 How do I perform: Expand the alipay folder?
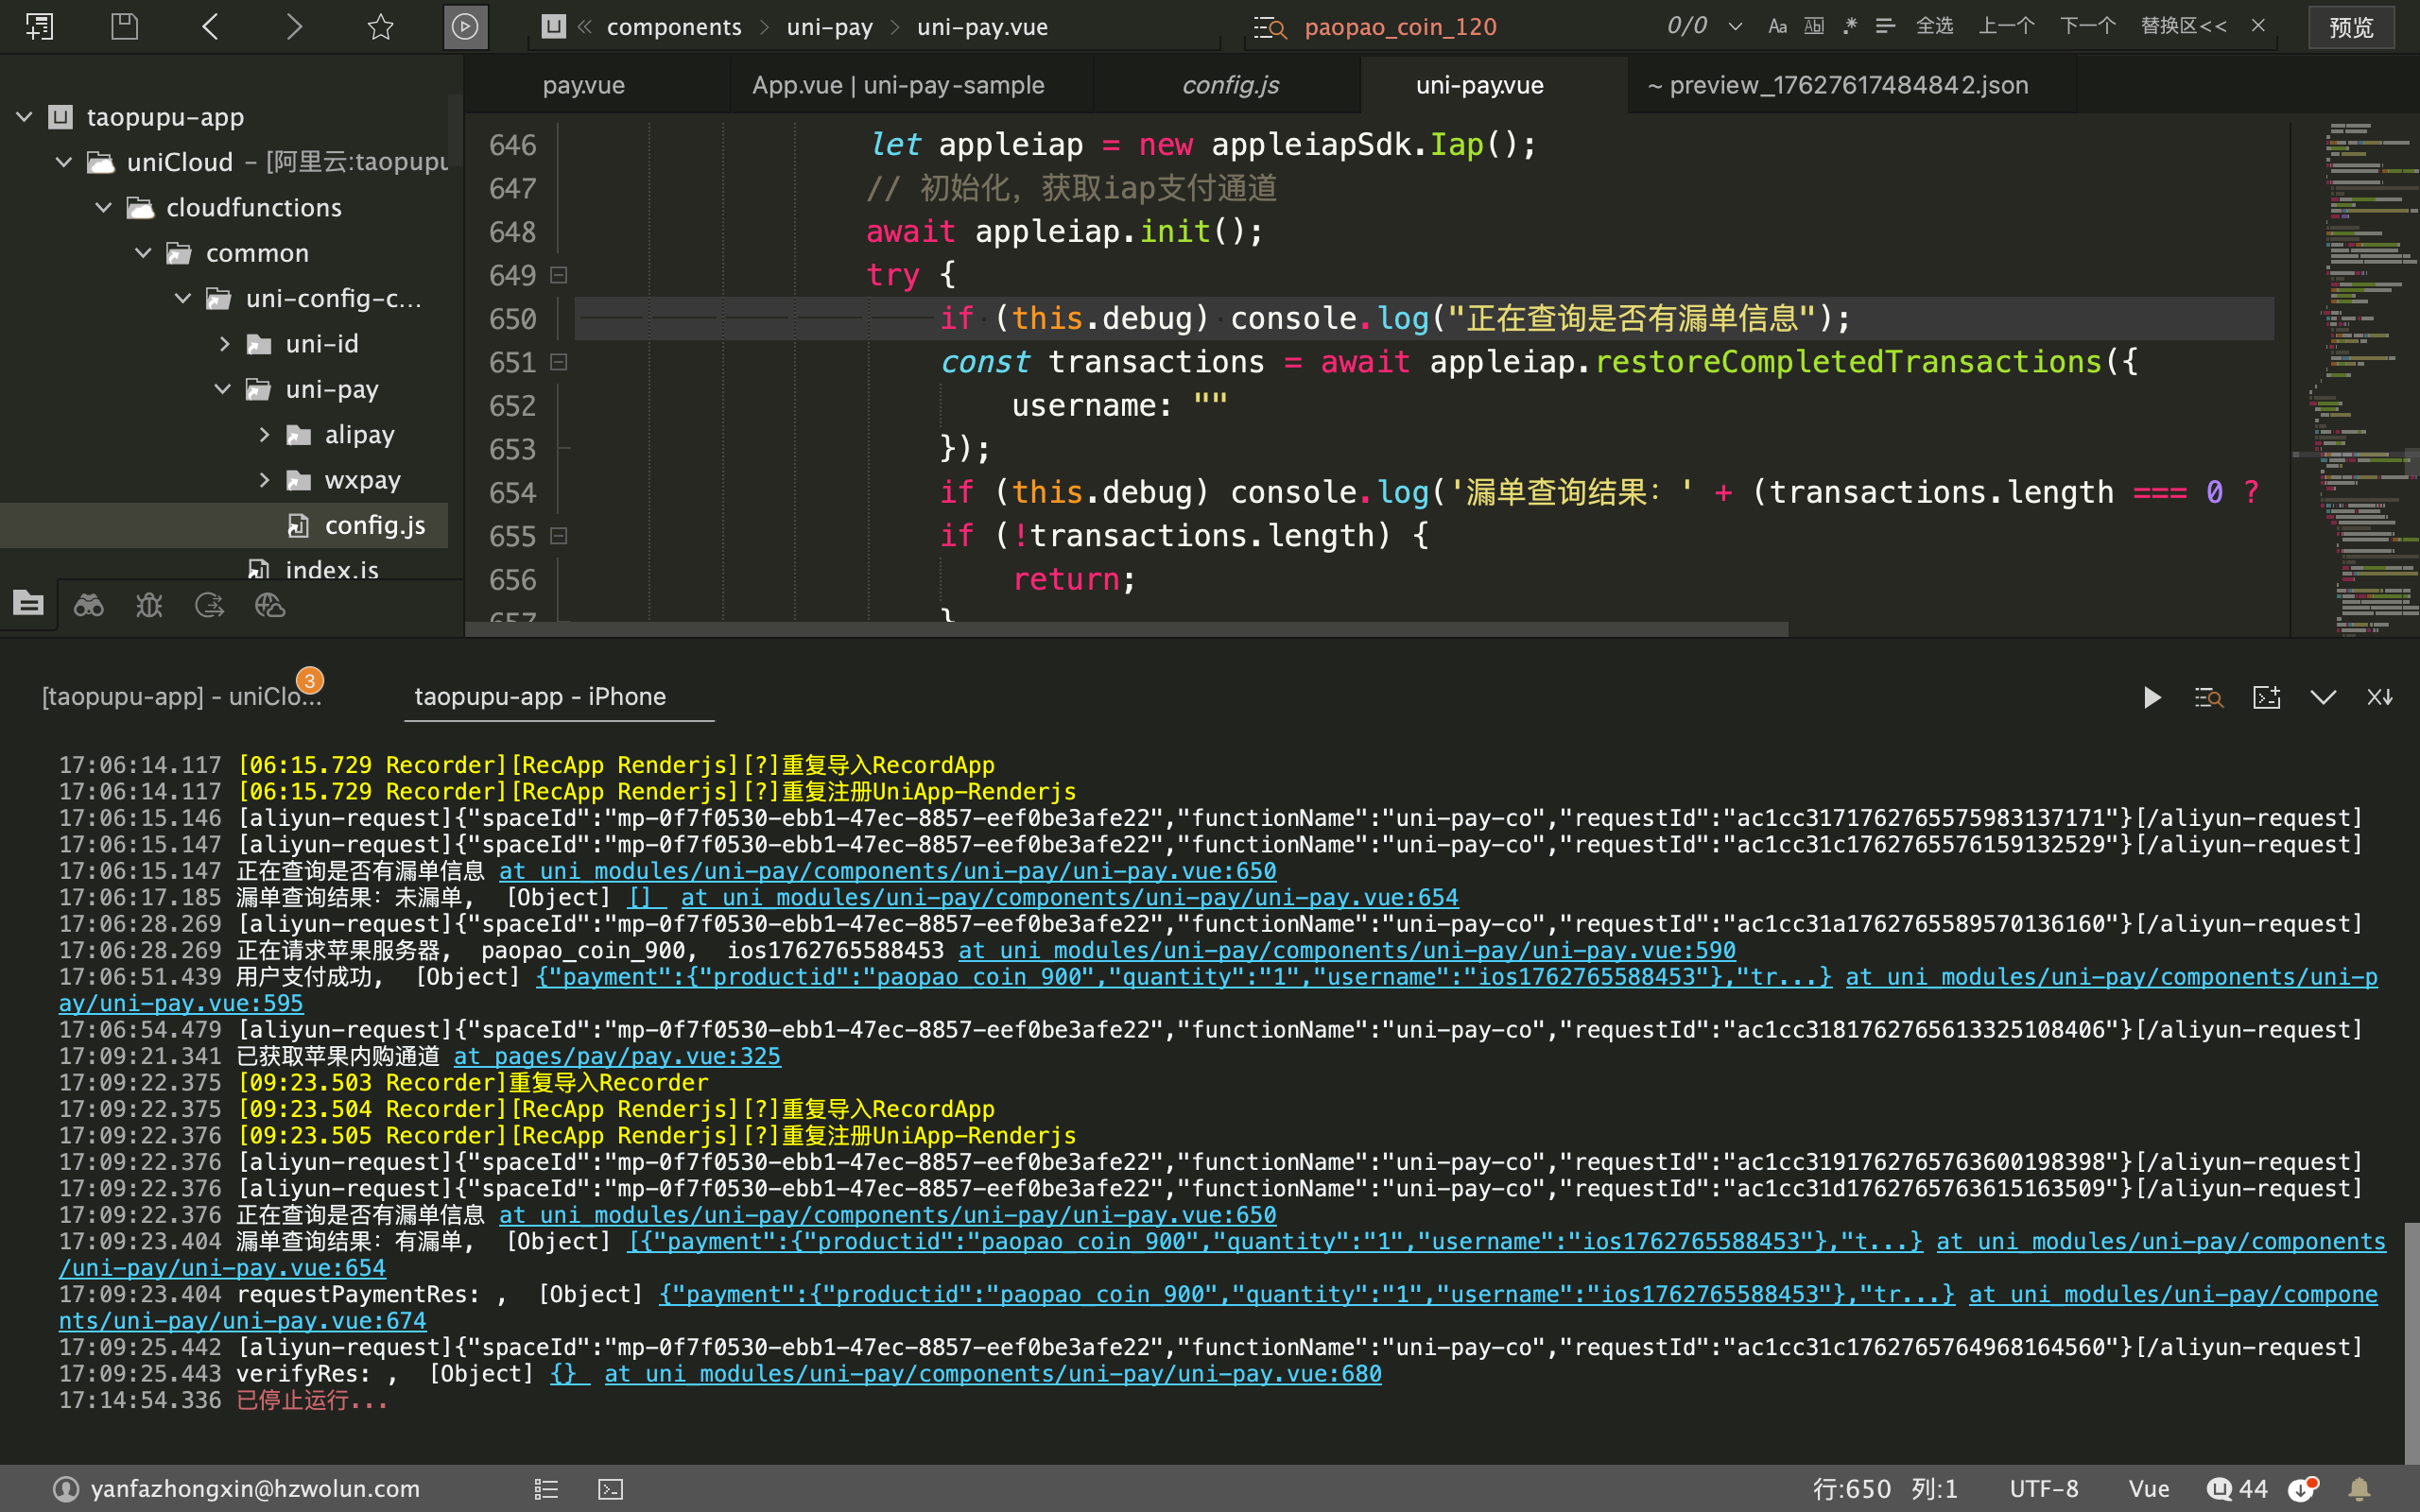[264, 434]
